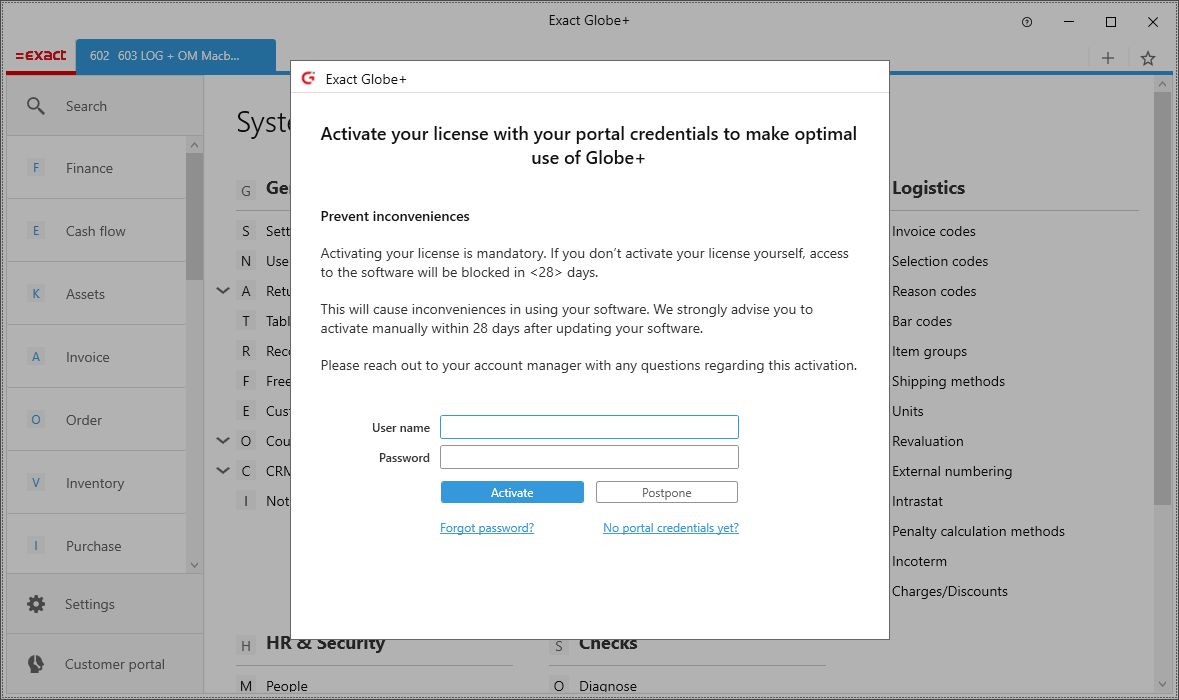Open Incoterm under Logistics
The image size is (1179, 700).
pos(920,562)
